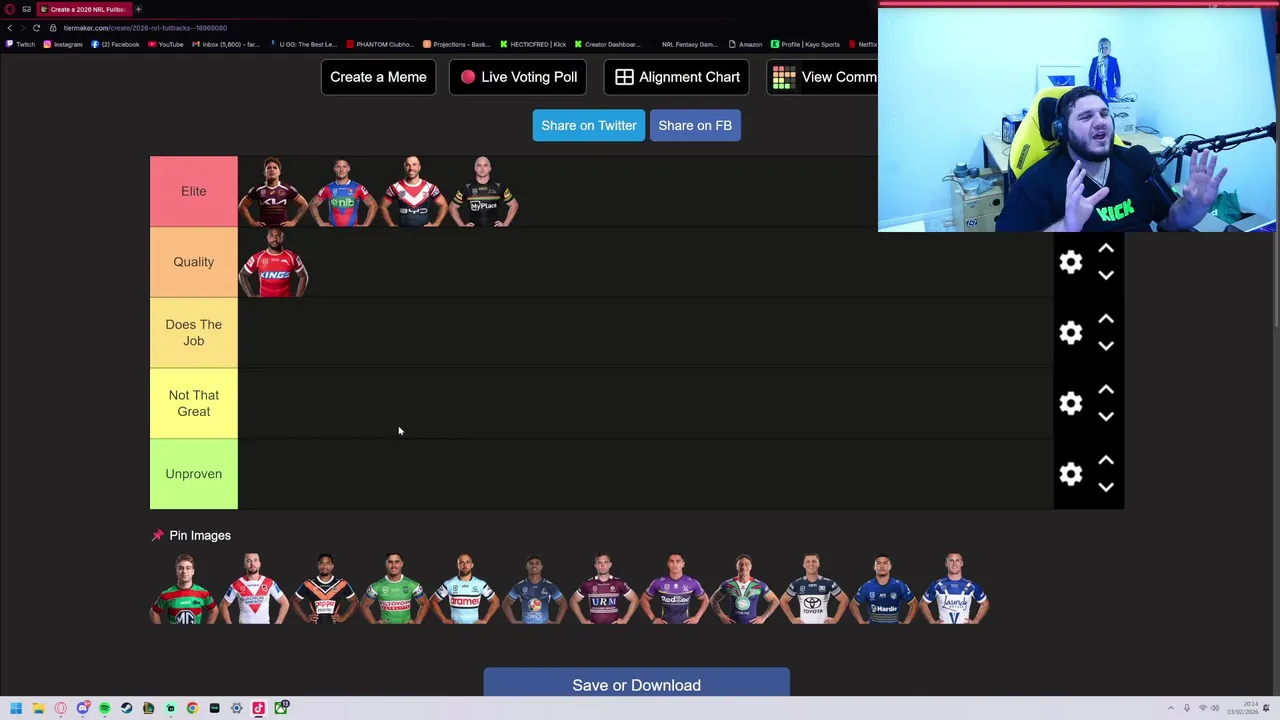Pick the Wests Tigers orange-black jersey player
1280x720 pixels.
[x=325, y=589]
